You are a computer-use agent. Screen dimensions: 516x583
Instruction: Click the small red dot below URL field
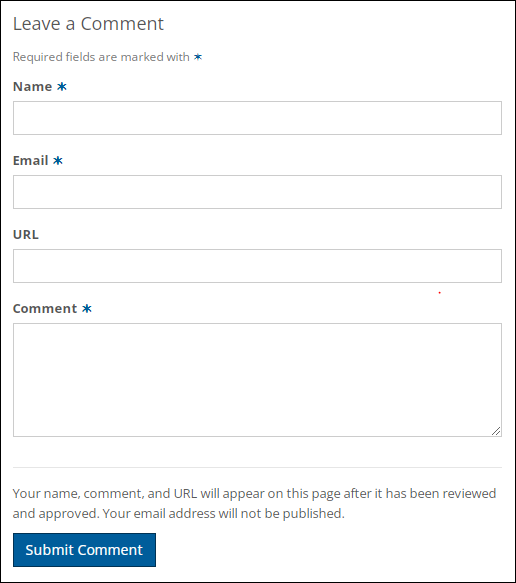[439, 293]
